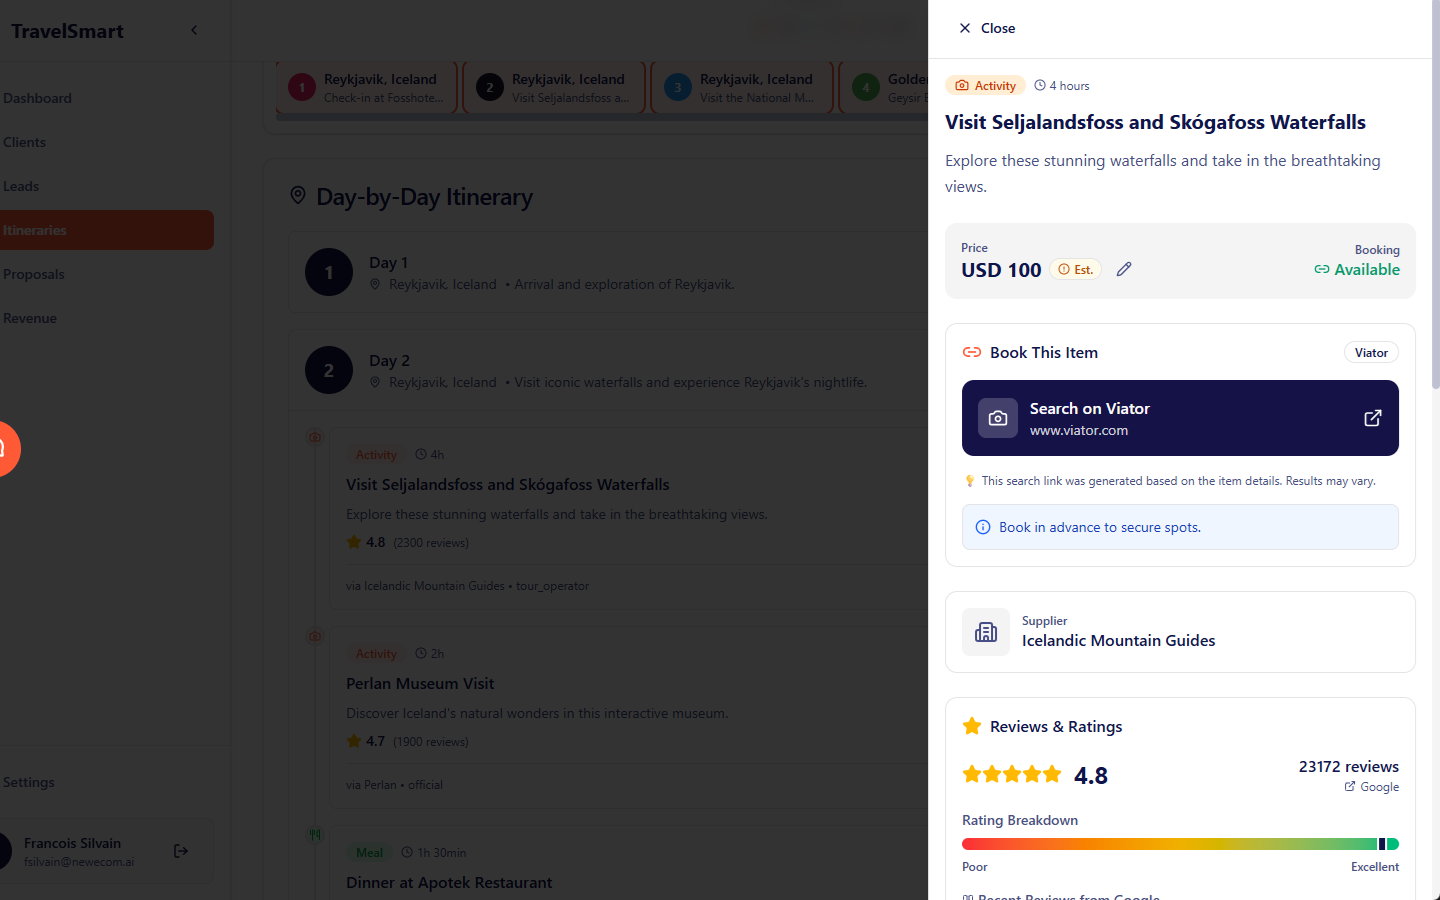The height and width of the screenshot is (900, 1440).
Task: Click the logout icon beside Francois Silvain
Action: pyautogui.click(x=181, y=851)
